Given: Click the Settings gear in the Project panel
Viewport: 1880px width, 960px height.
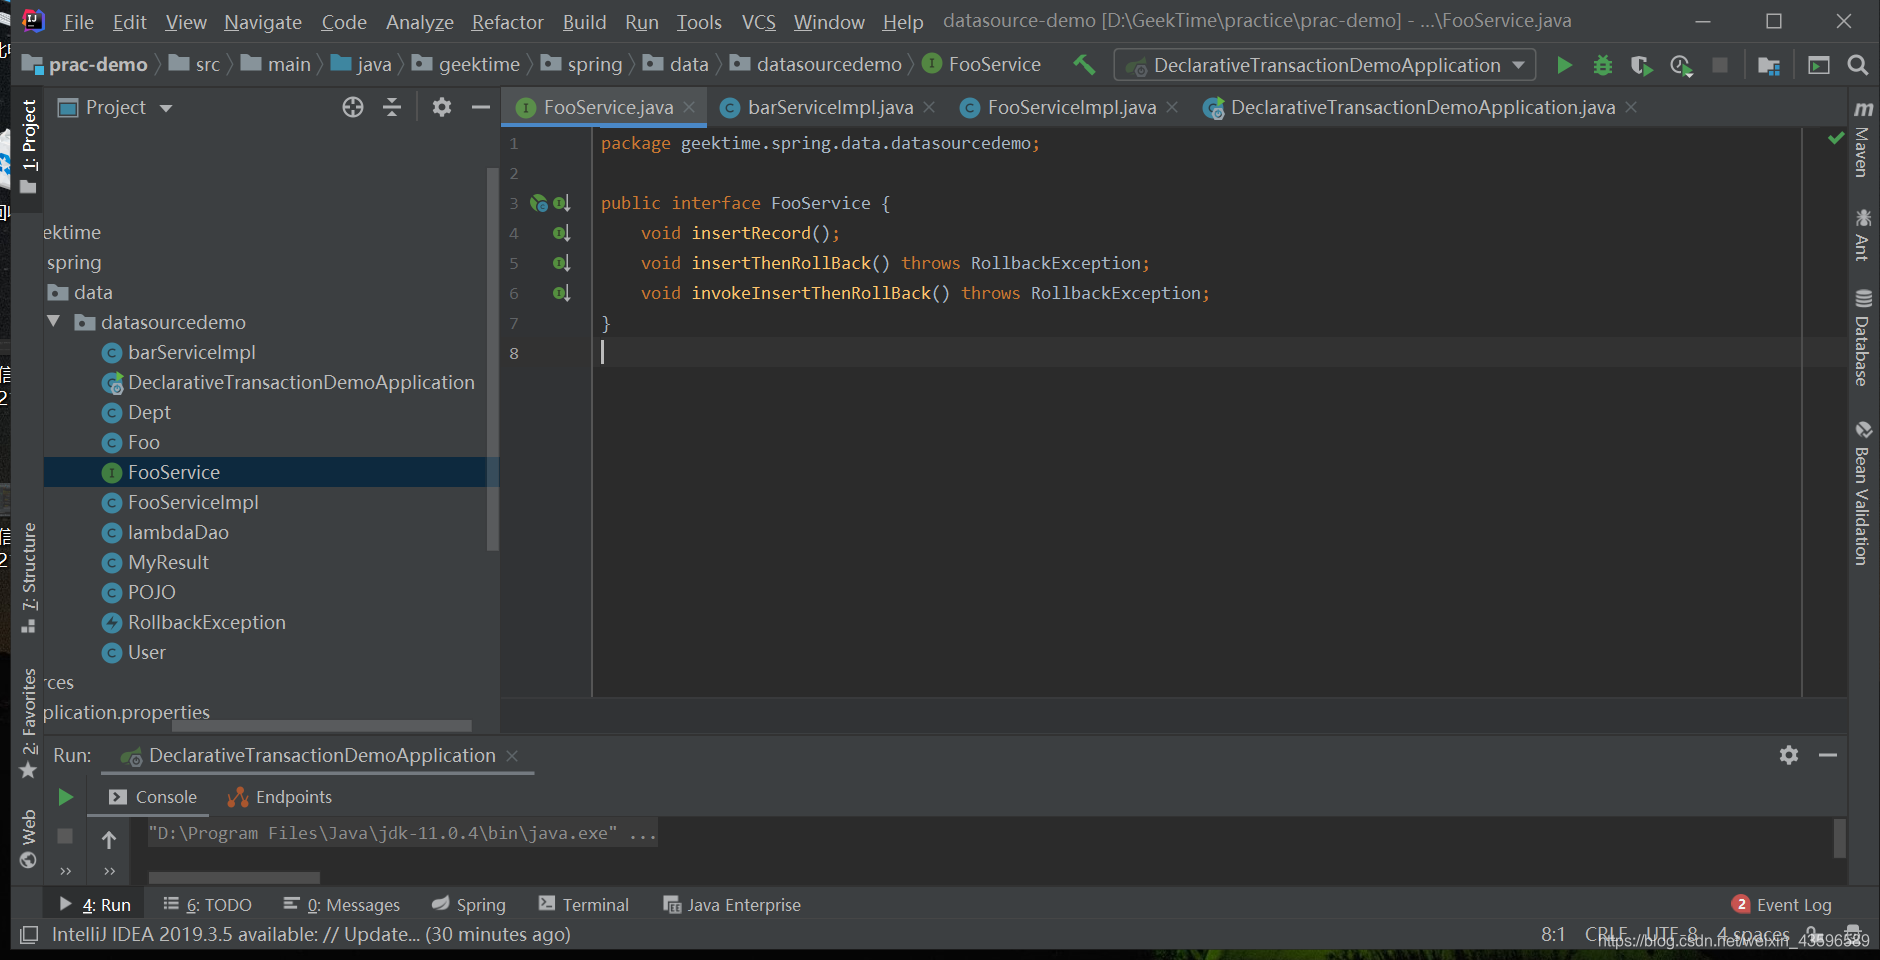Looking at the screenshot, I should click(441, 107).
